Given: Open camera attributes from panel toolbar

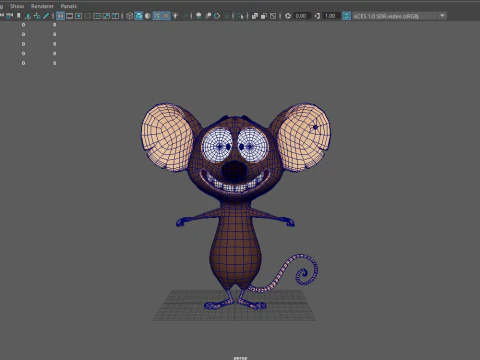Looking at the screenshot, I should (x=10, y=16).
